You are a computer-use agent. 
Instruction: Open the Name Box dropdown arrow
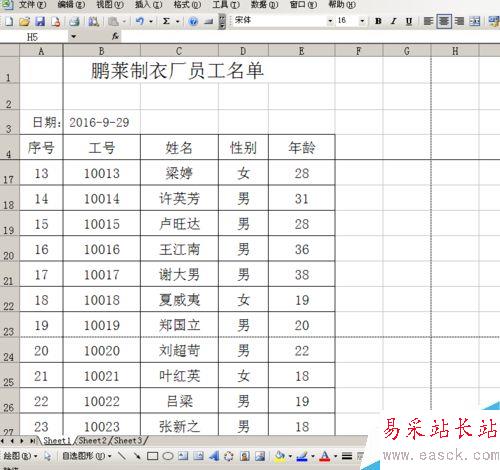pos(73,36)
